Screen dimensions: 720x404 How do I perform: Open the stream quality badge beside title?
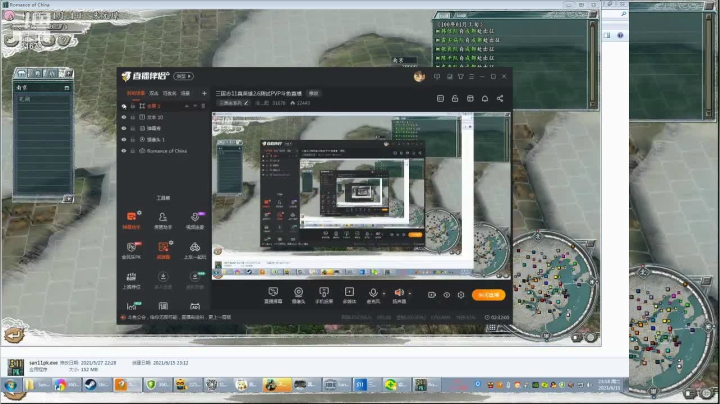[x=313, y=93]
